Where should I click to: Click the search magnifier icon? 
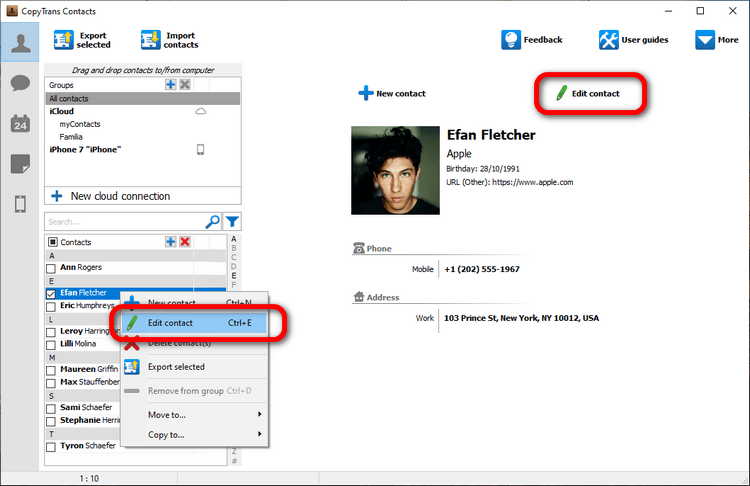point(212,222)
